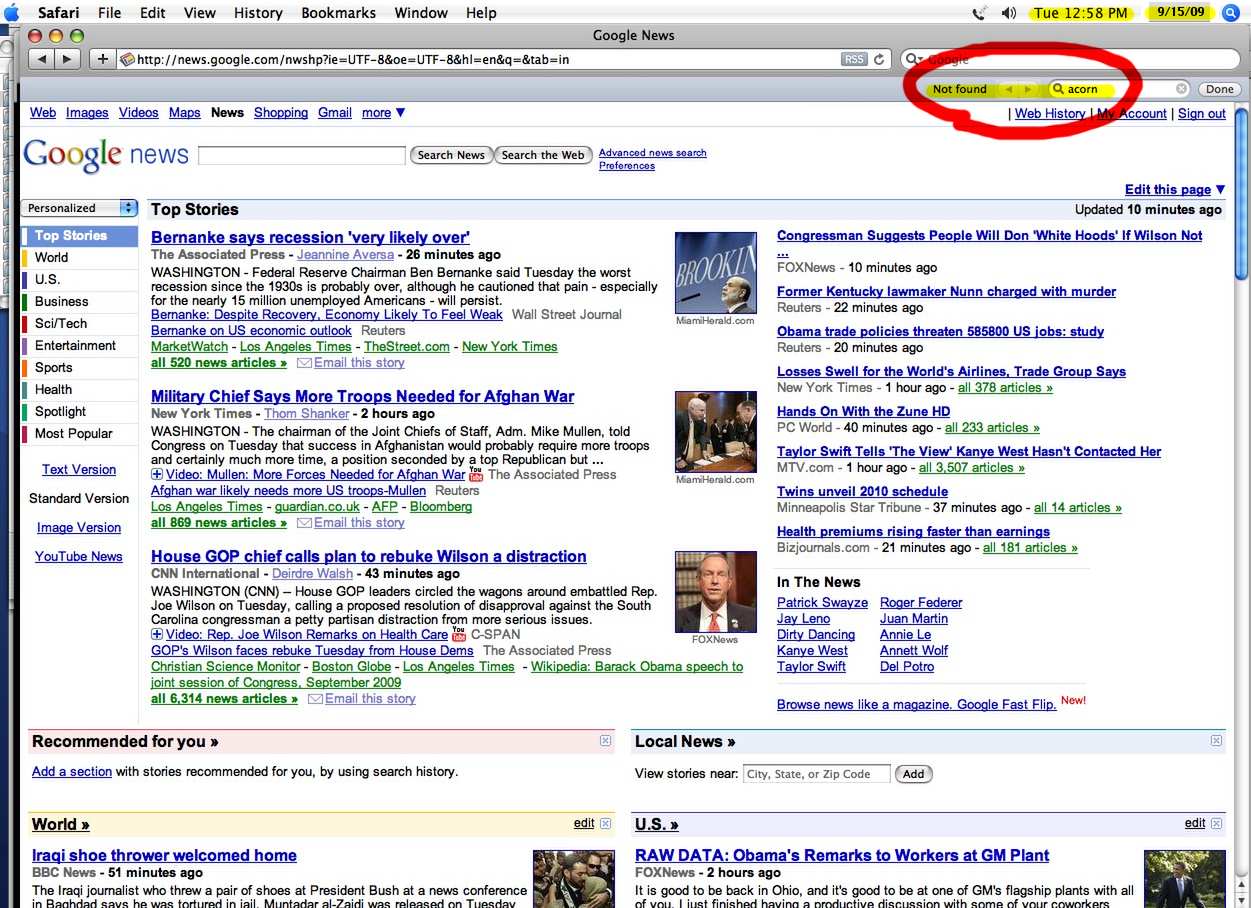Click the RSS badge in address bar

click(x=854, y=59)
